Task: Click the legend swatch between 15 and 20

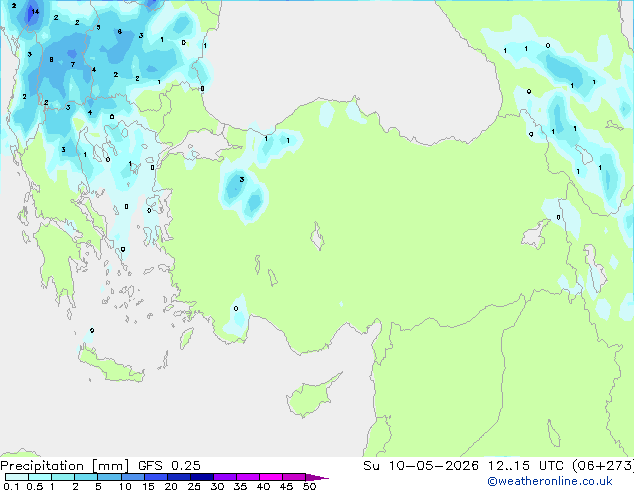Action: click(x=156, y=477)
